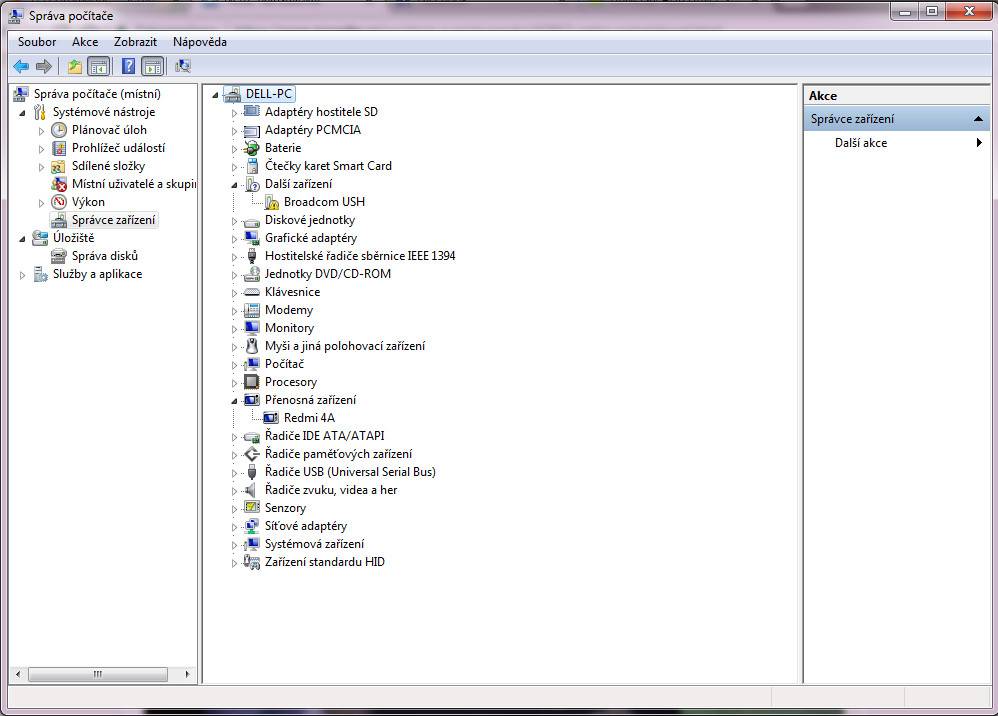Click the Plánovač úloh clock icon
This screenshot has height=716, width=998.
click(59, 130)
